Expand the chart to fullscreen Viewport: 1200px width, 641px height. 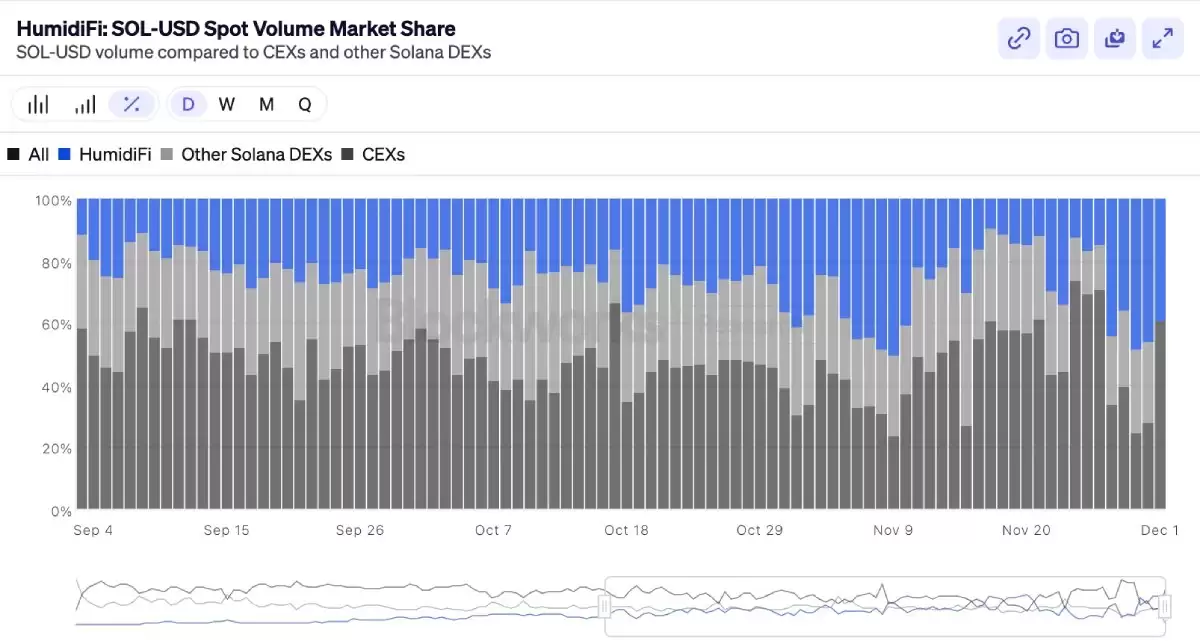1162,38
